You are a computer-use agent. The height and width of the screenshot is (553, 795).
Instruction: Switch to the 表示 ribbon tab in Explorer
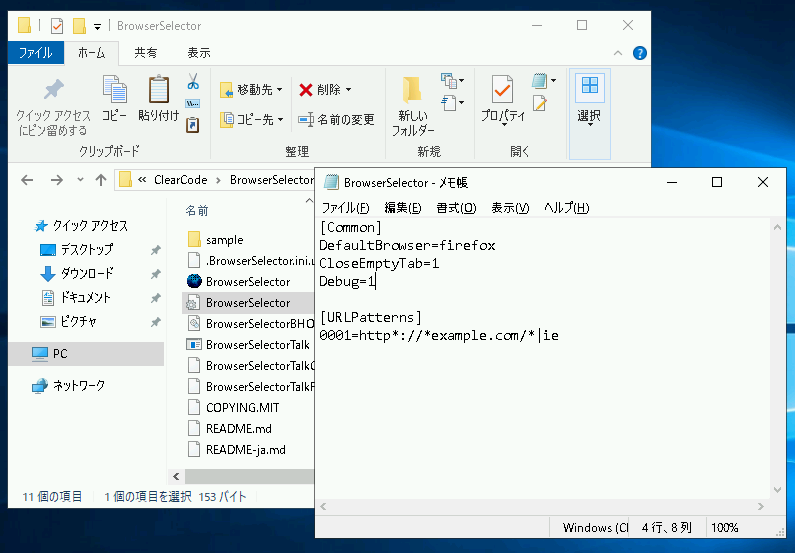[199, 53]
